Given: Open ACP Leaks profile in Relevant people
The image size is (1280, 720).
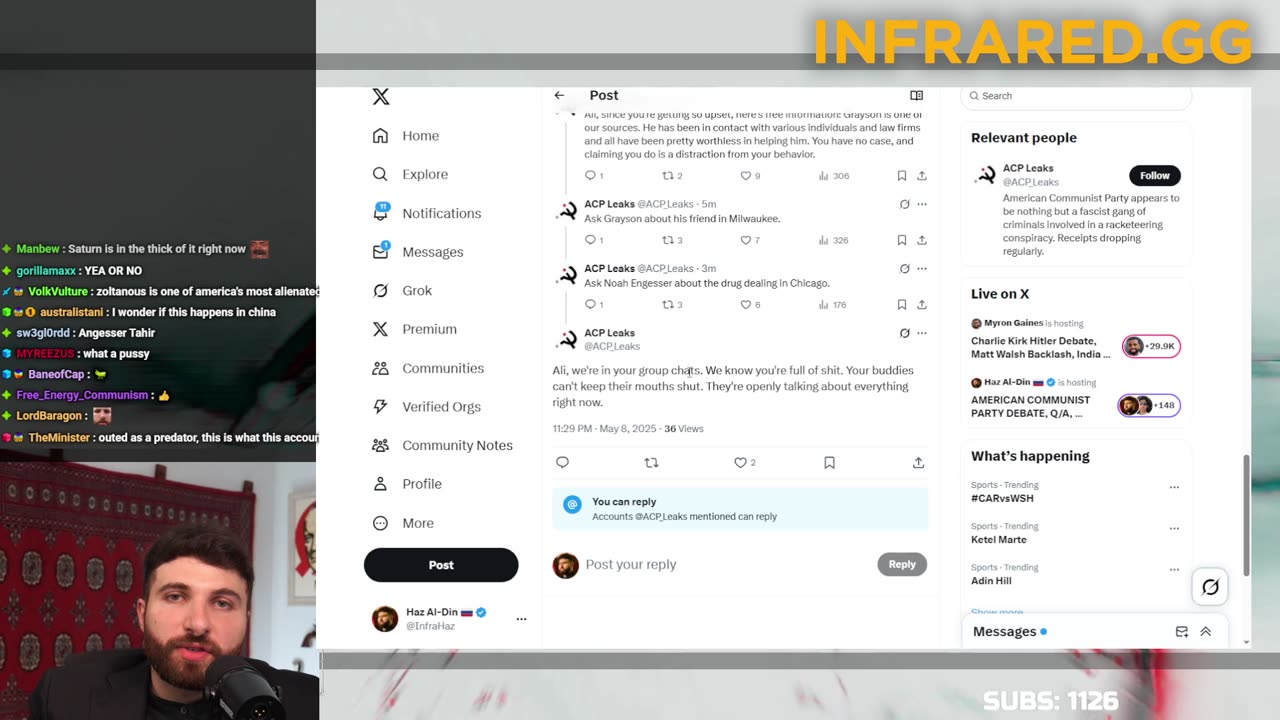Looking at the screenshot, I should pyautogui.click(x=1028, y=168).
